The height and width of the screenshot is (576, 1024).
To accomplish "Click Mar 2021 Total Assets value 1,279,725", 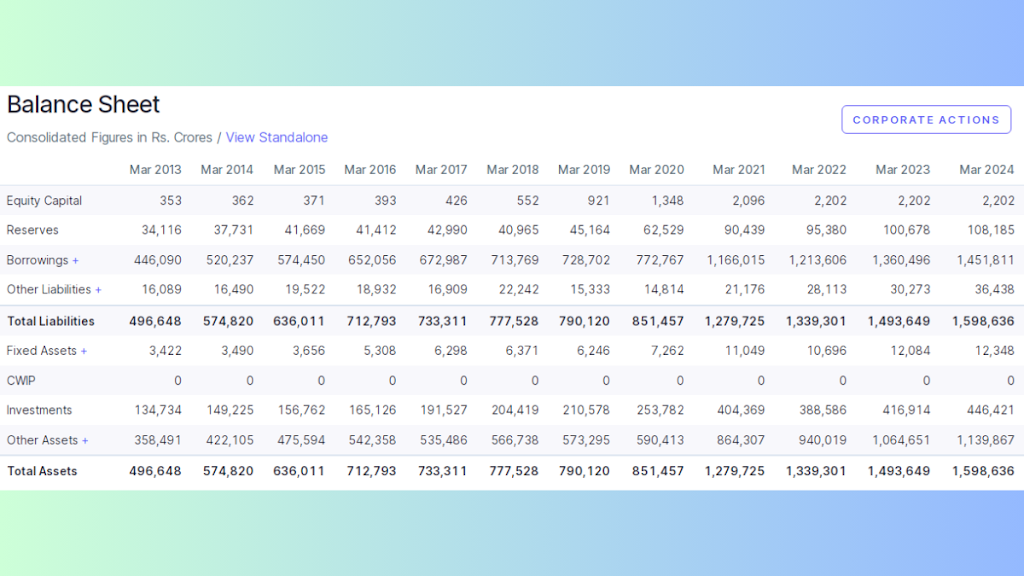I will click(735, 471).
